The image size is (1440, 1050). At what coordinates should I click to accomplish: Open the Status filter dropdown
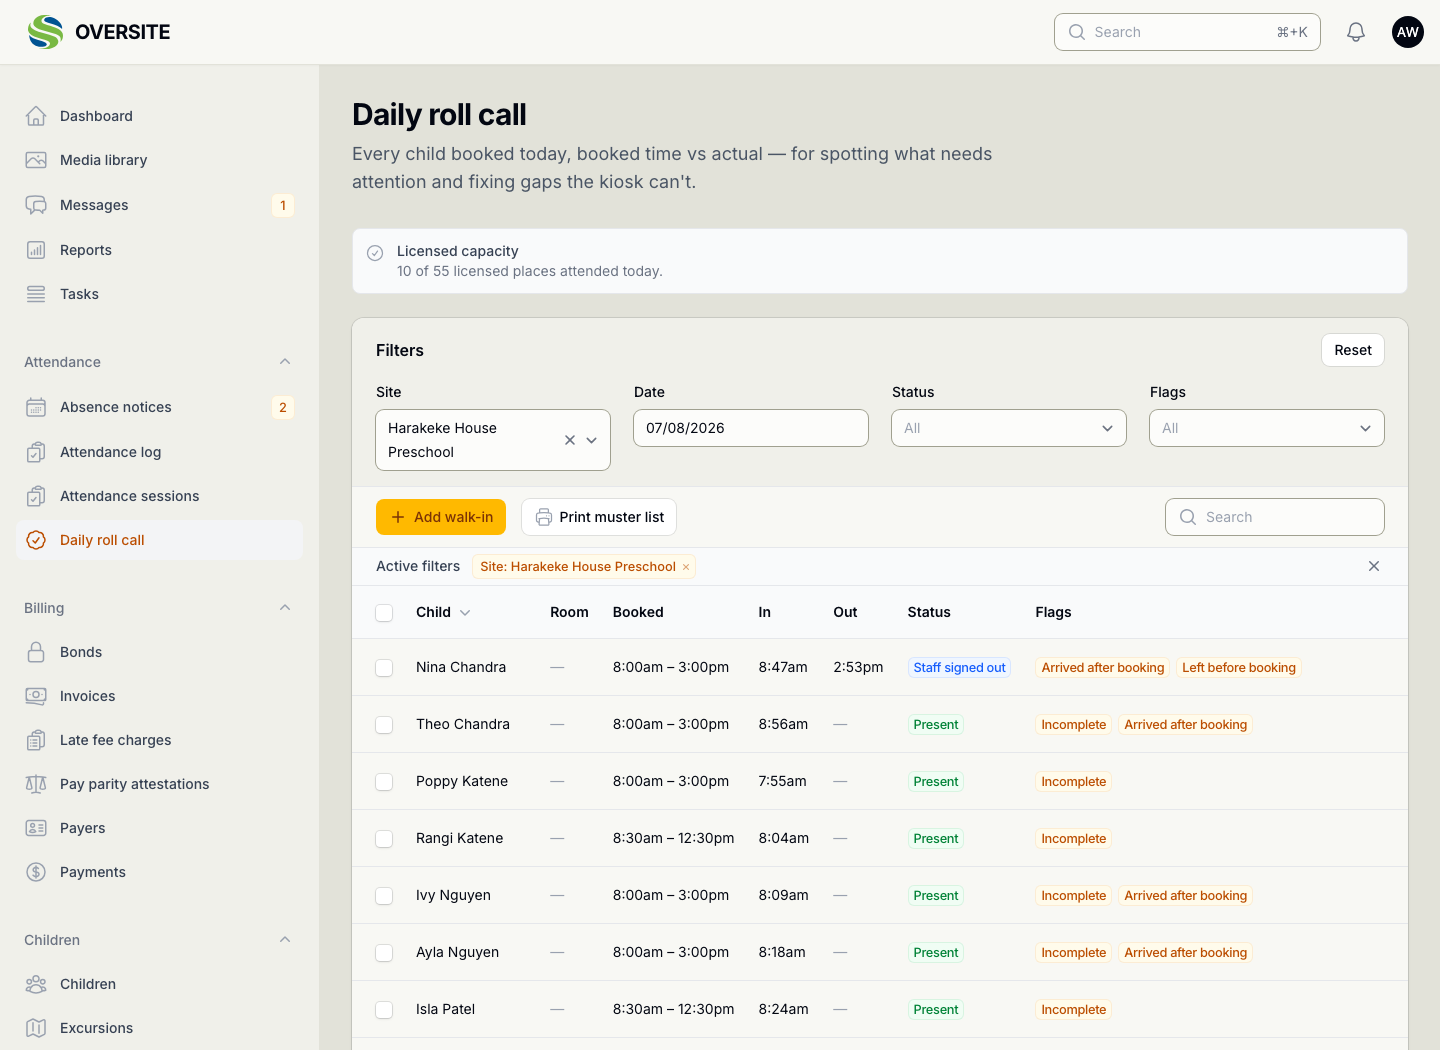pos(1009,428)
